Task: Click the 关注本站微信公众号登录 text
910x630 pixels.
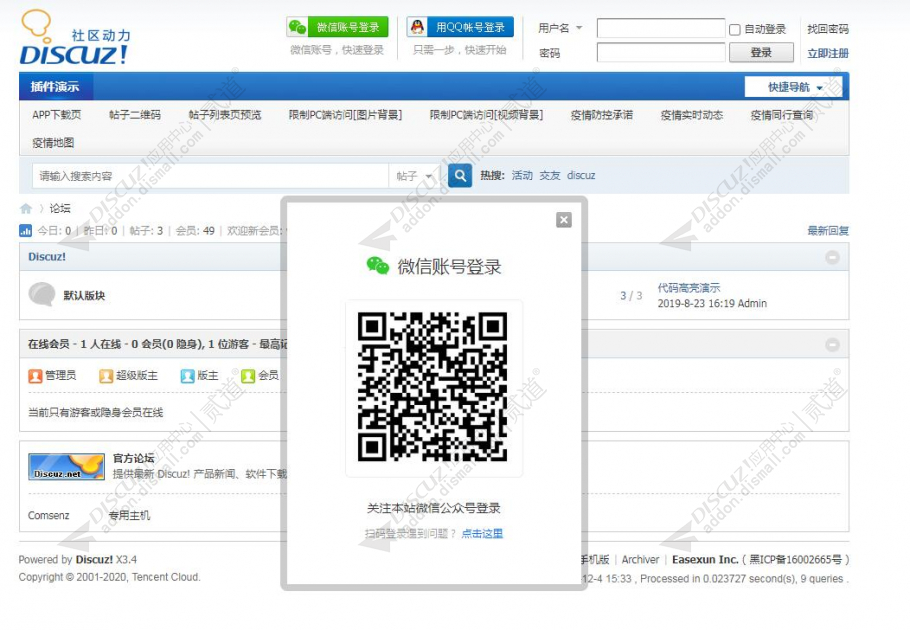Action: tap(434, 508)
